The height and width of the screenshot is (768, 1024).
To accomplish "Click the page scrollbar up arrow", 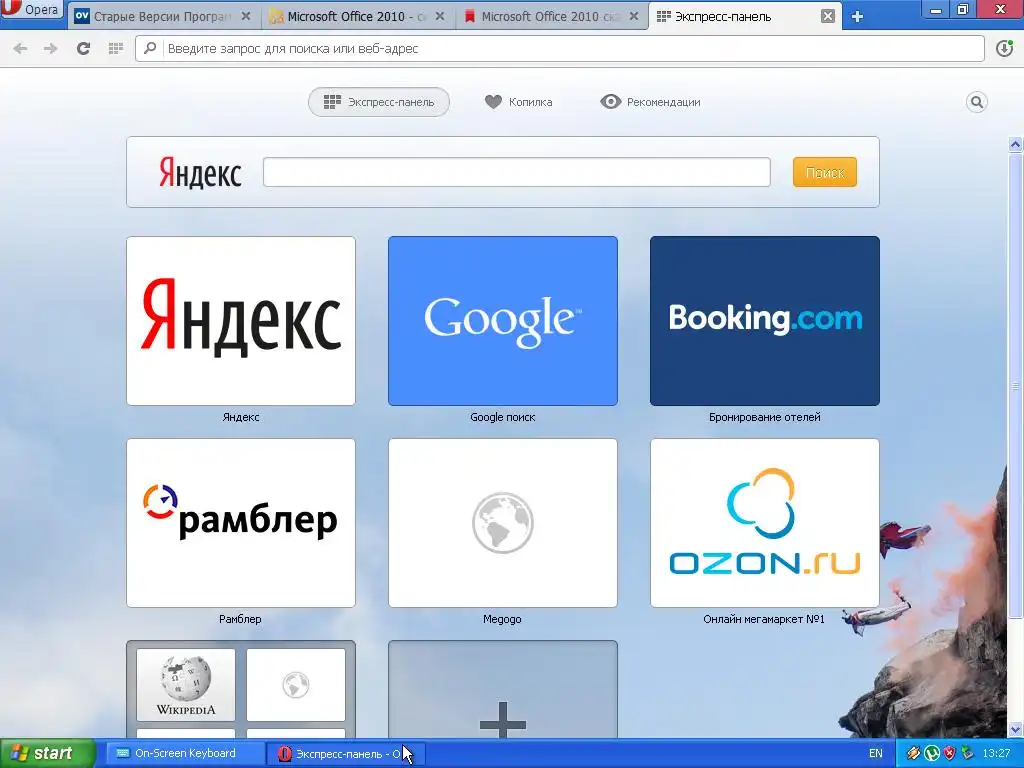I will (x=1016, y=144).
